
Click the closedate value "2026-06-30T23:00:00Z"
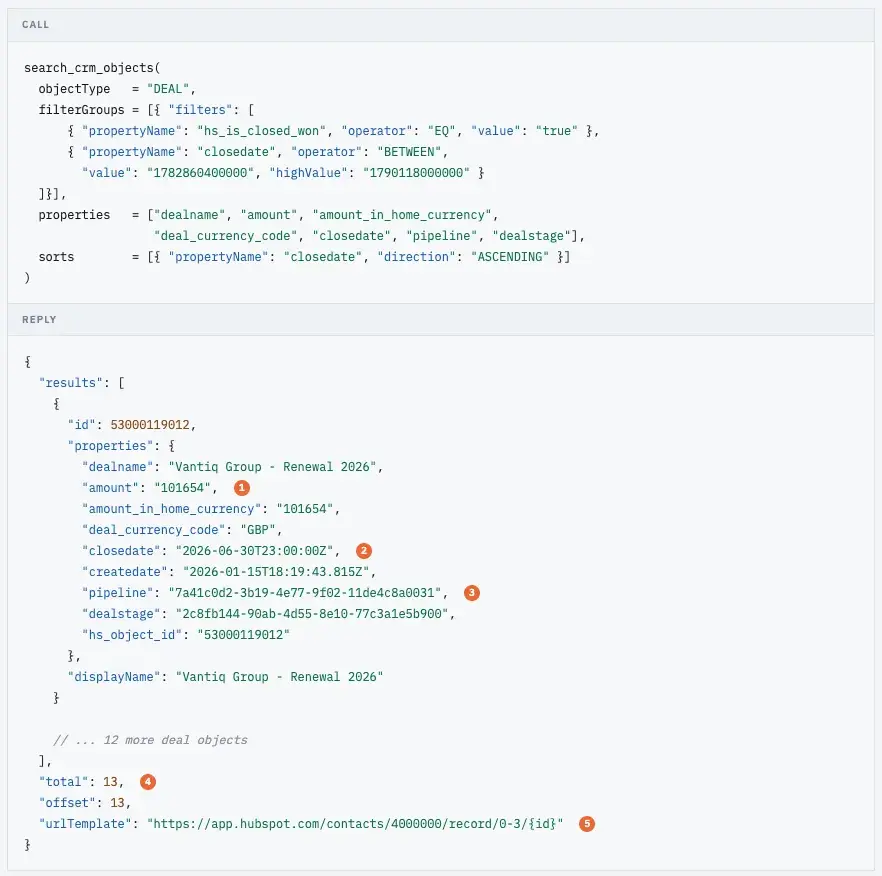coord(254,551)
